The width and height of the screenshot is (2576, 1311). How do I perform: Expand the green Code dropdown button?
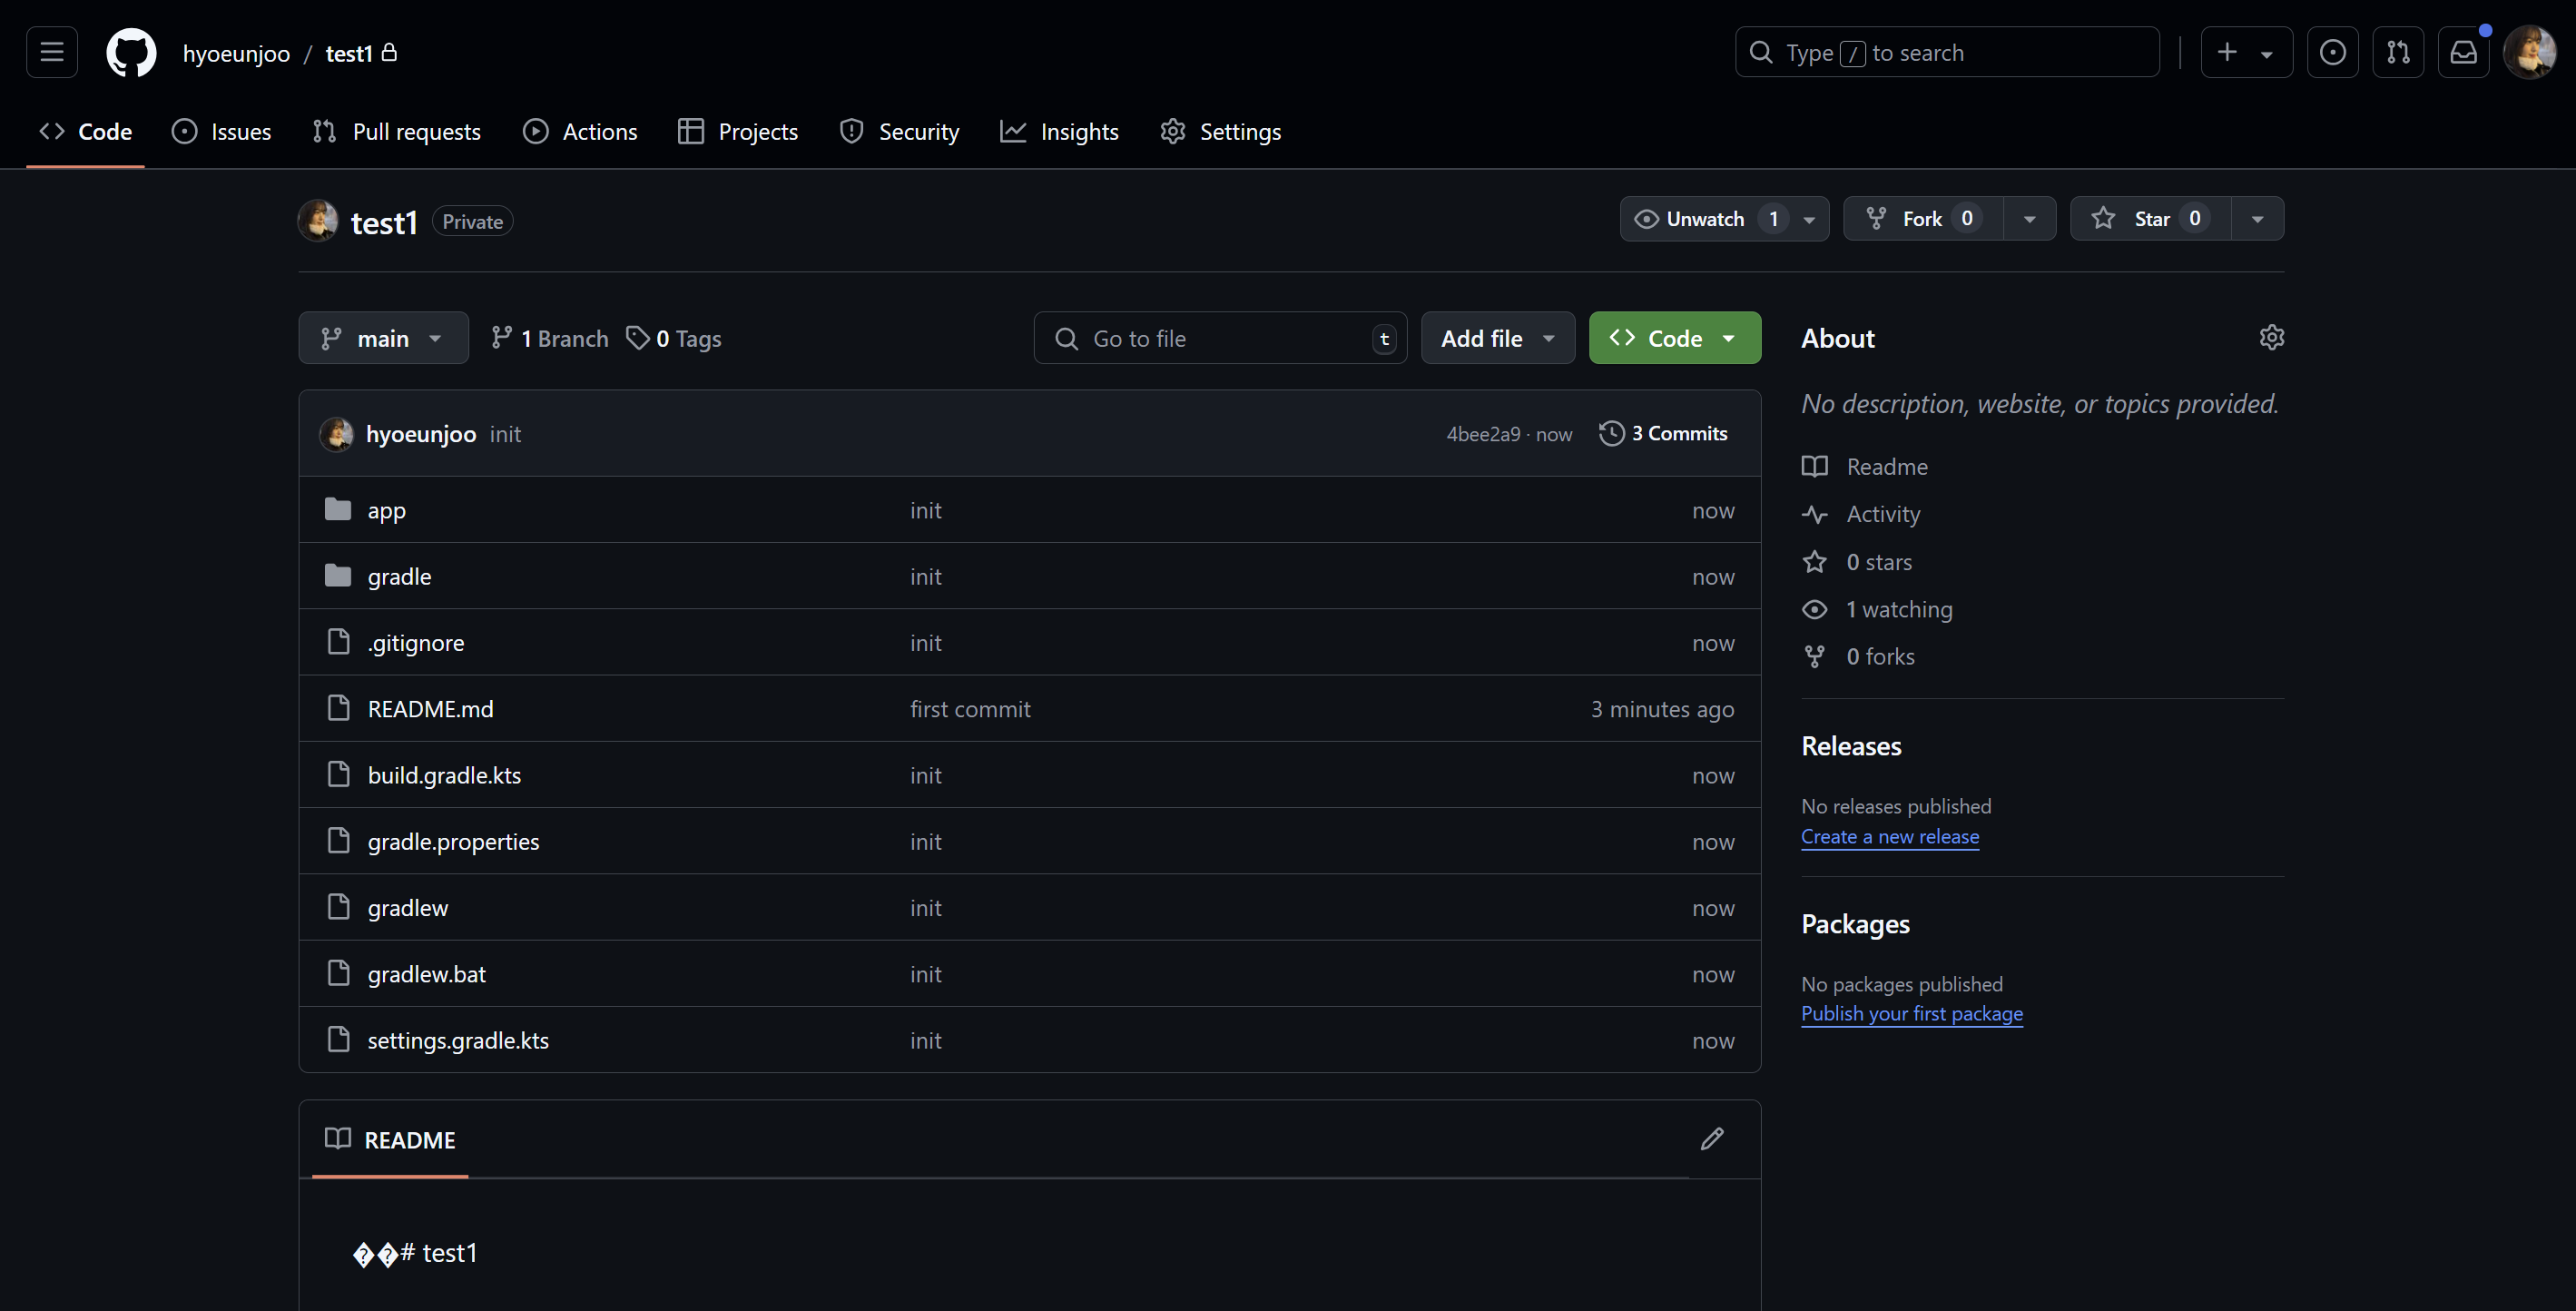1674,339
